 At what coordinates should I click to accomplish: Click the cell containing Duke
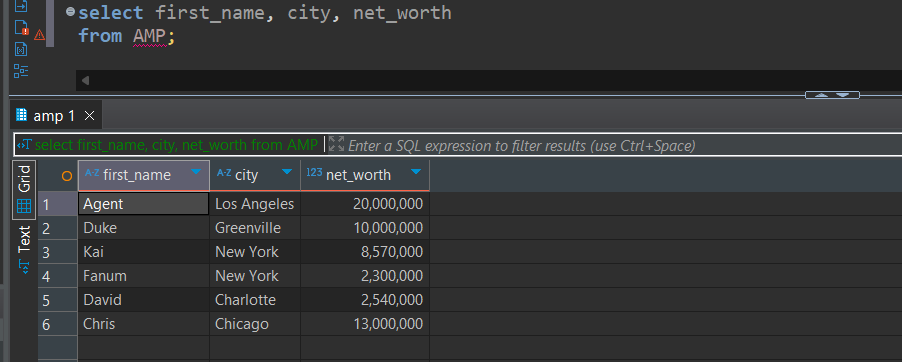point(143,228)
